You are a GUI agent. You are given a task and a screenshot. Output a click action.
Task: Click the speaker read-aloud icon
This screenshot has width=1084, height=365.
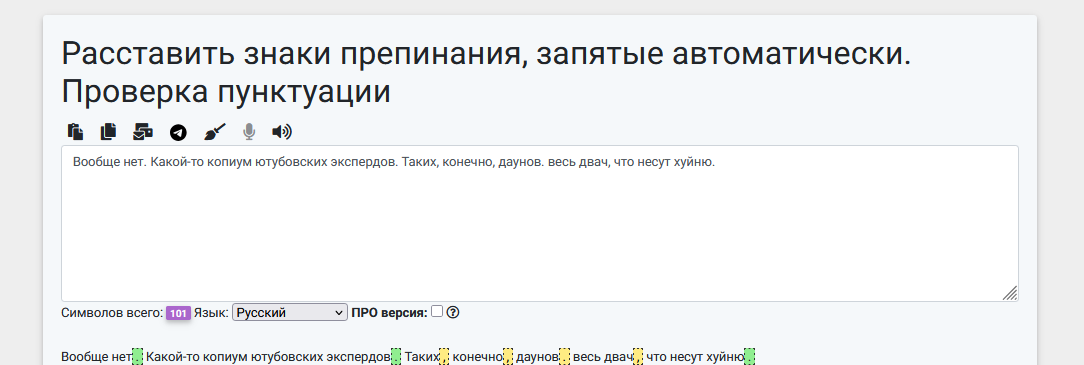coord(282,131)
